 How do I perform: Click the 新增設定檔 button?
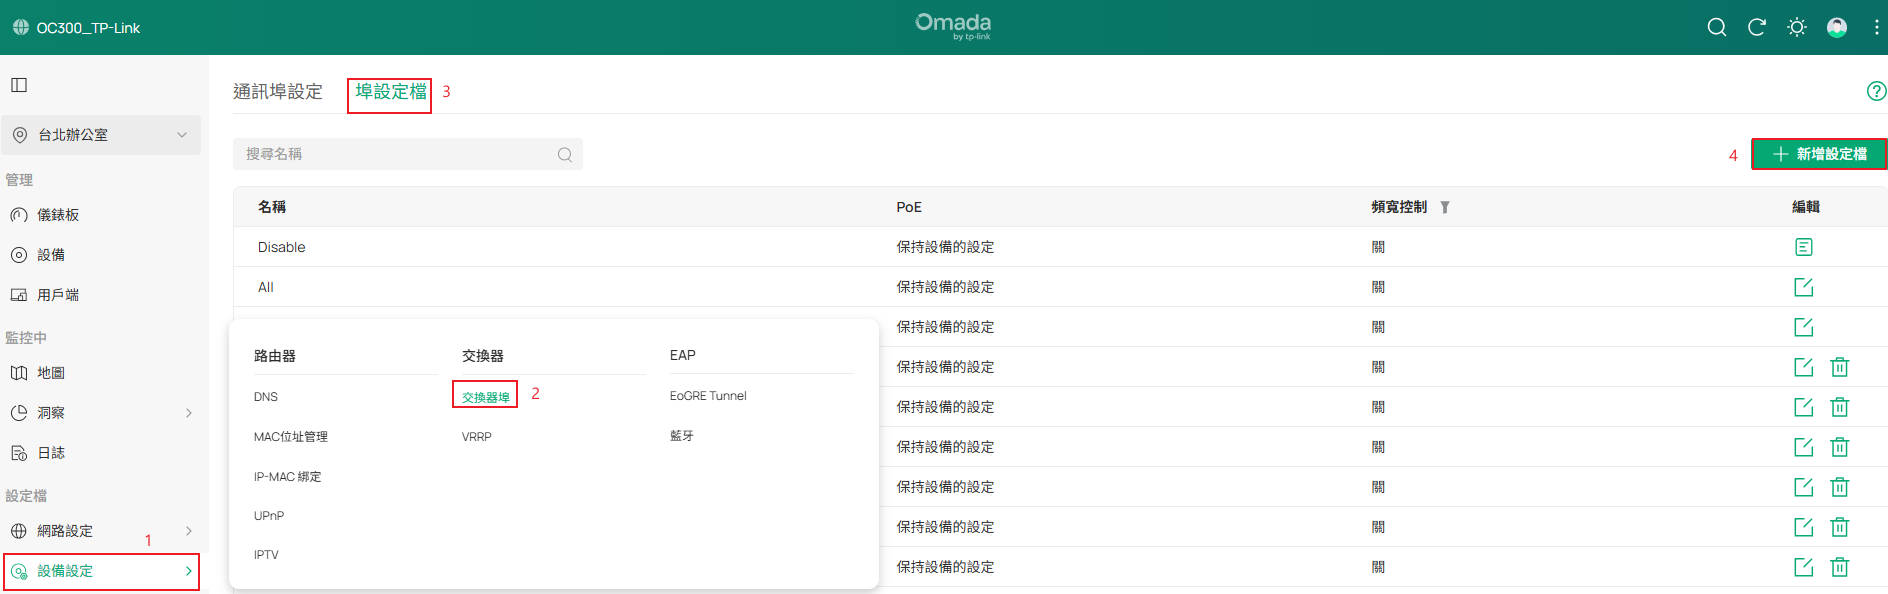tap(1819, 154)
